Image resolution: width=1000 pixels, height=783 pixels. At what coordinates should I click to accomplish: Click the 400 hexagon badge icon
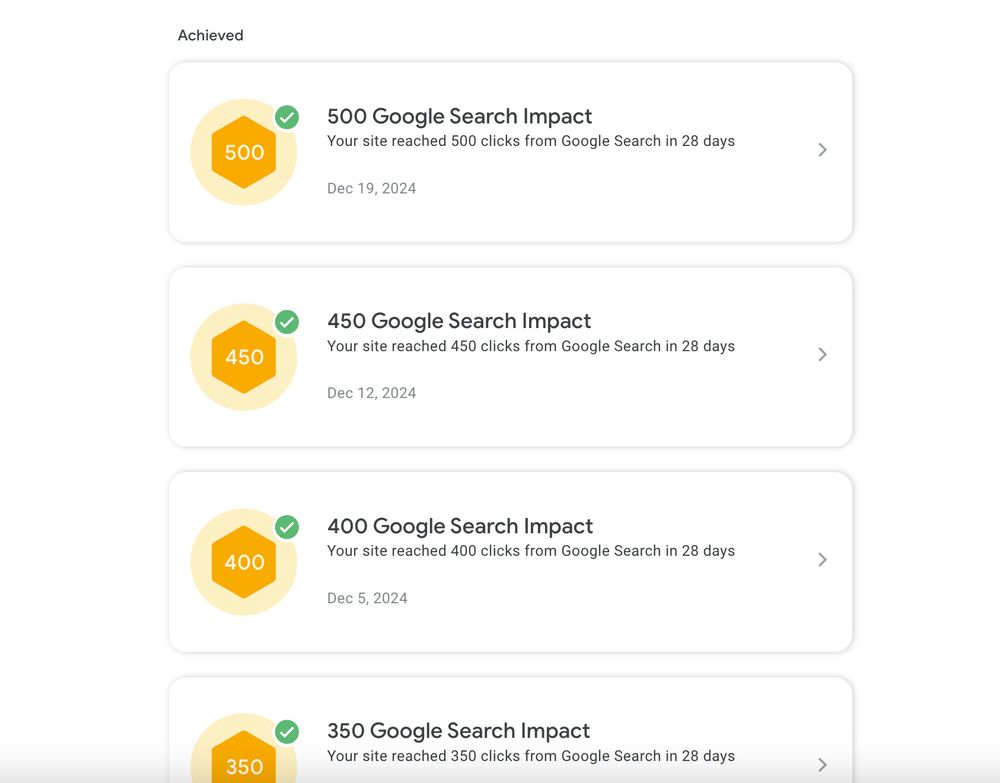(x=244, y=562)
